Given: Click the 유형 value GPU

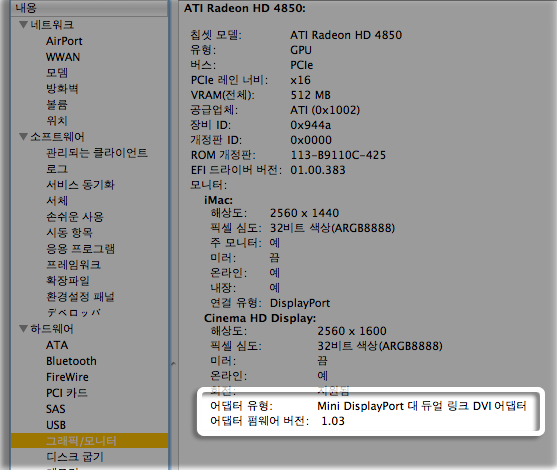Looking at the screenshot, I should pyautogui.click(x=301, y=50).
